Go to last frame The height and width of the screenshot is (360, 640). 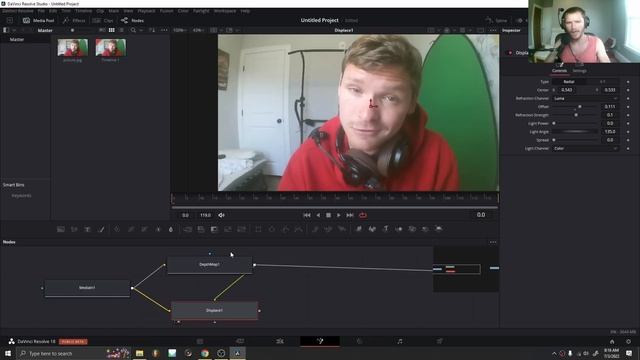350,215
